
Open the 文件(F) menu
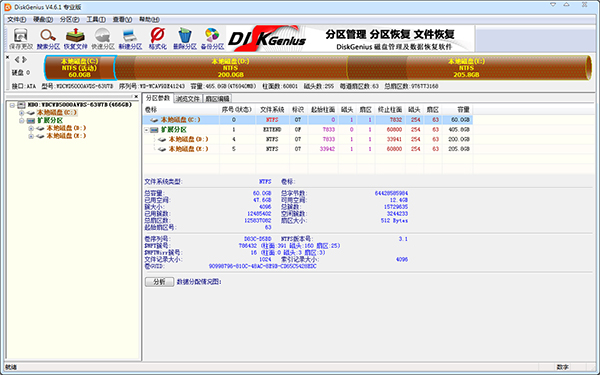click(16, 20)
